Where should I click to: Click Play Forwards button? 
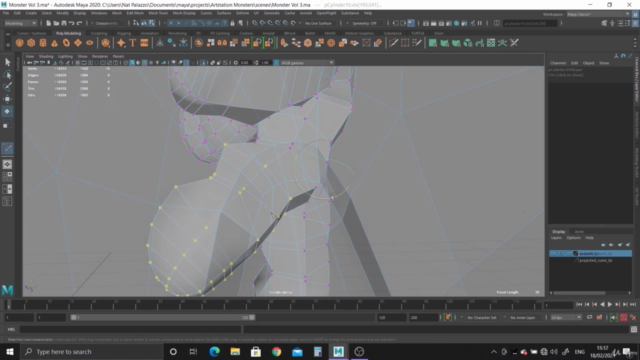tap(610, 304)
